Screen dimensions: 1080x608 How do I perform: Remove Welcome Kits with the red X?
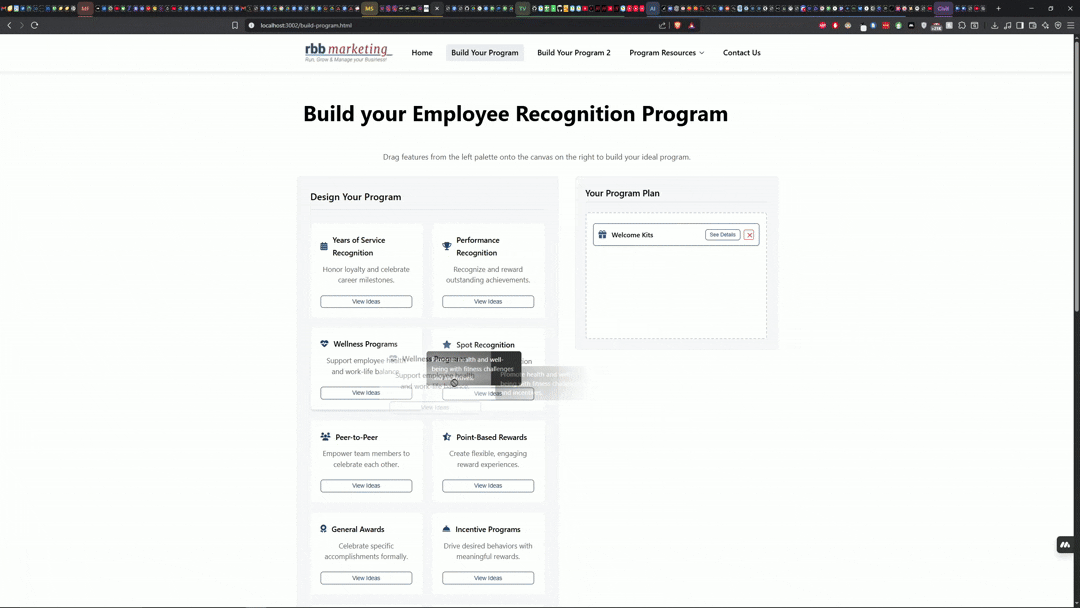[x=749, y=234]
